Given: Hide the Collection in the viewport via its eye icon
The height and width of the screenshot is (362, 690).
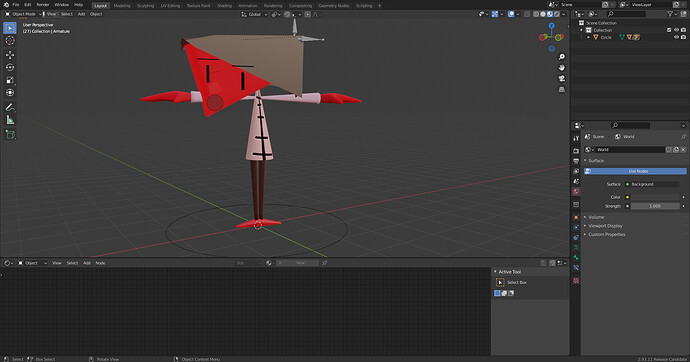Looking at the screenshot, I should click(x=676, y=30).
